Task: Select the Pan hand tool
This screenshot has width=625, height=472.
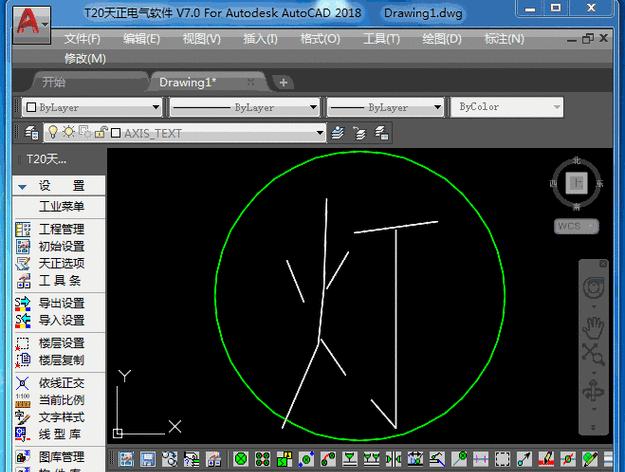Action: [594, 327]
